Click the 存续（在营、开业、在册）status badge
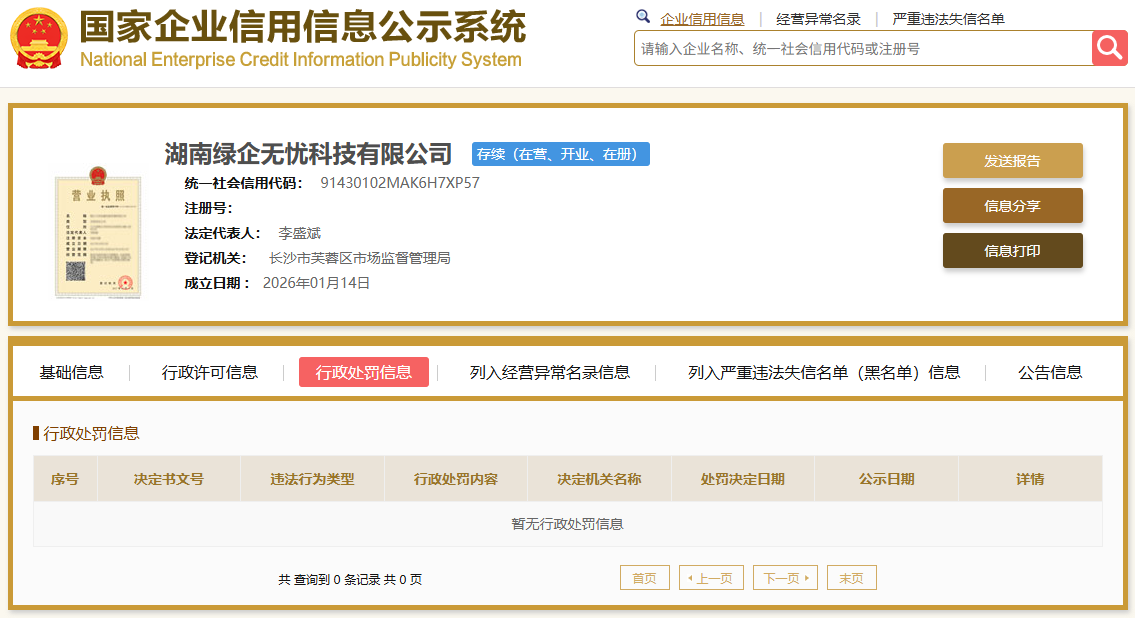Screen dimensions: 1135x618 click(x=561, y=154)
